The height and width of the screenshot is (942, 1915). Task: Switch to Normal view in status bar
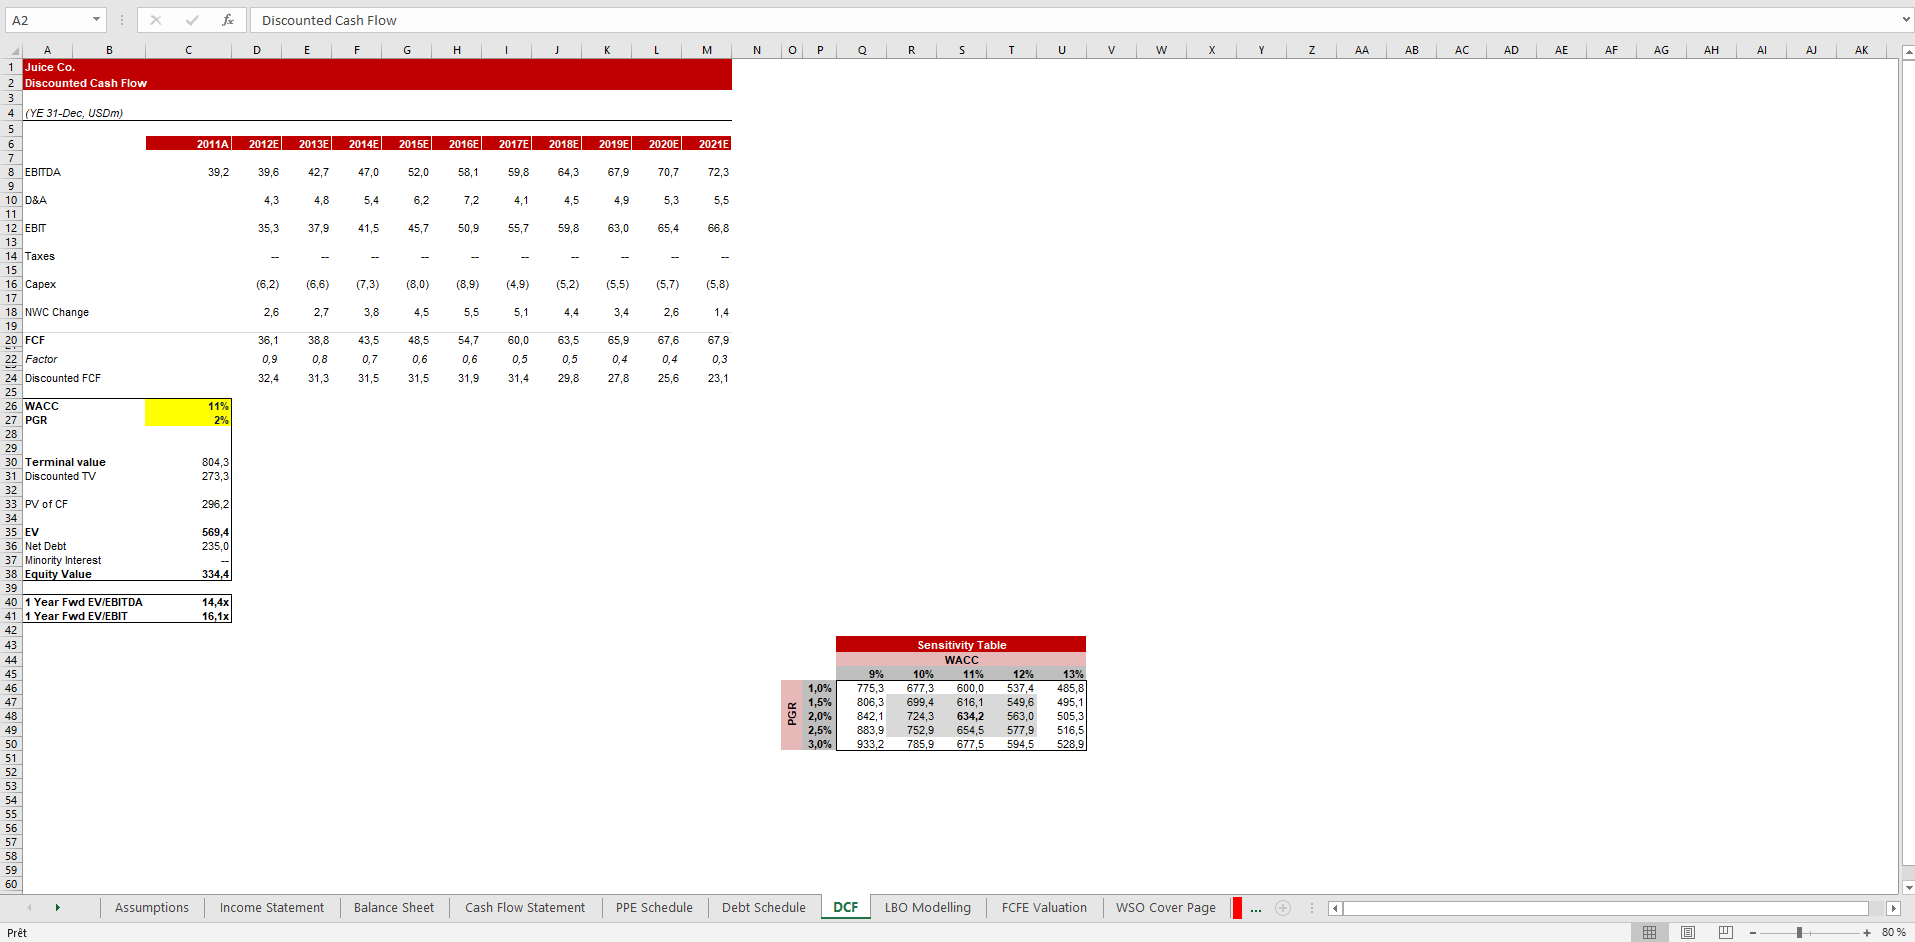pyautogui.click(x=1651, y=932)
